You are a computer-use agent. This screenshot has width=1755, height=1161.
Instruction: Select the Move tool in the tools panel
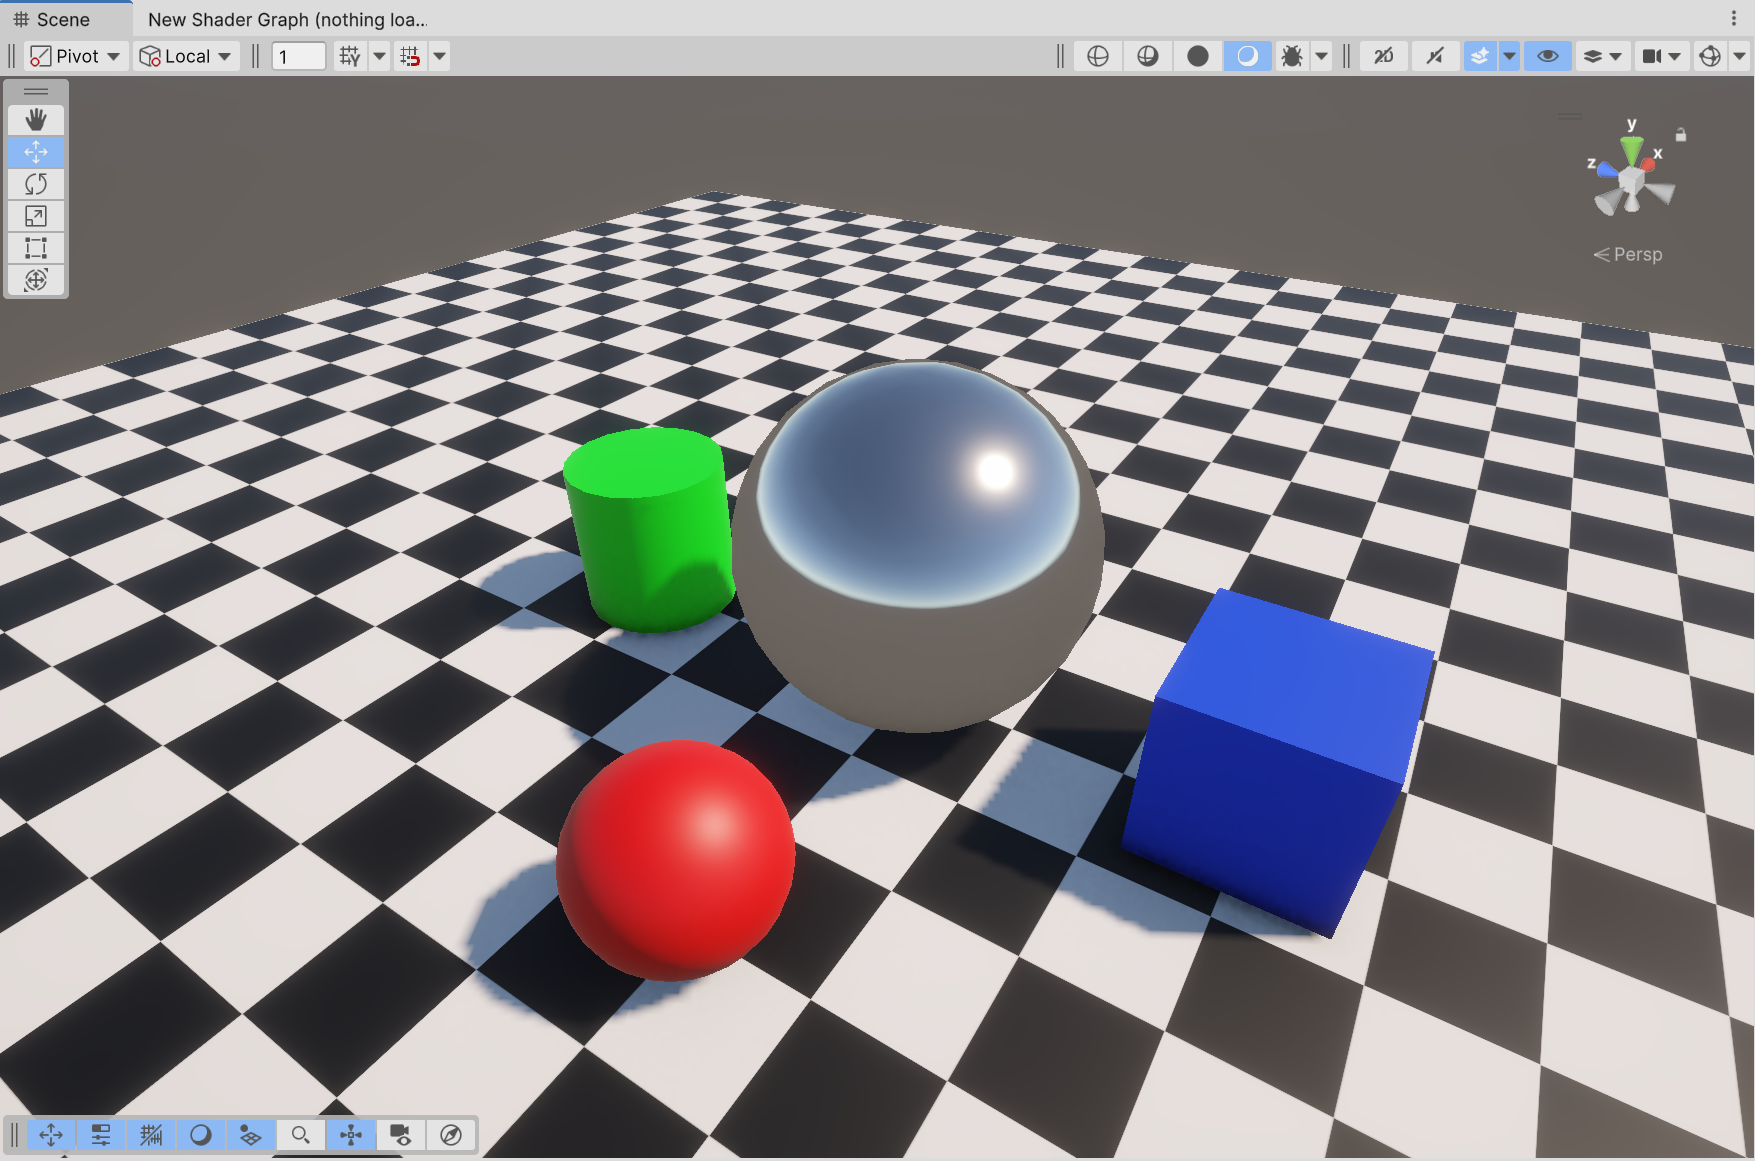coord(36,152)
